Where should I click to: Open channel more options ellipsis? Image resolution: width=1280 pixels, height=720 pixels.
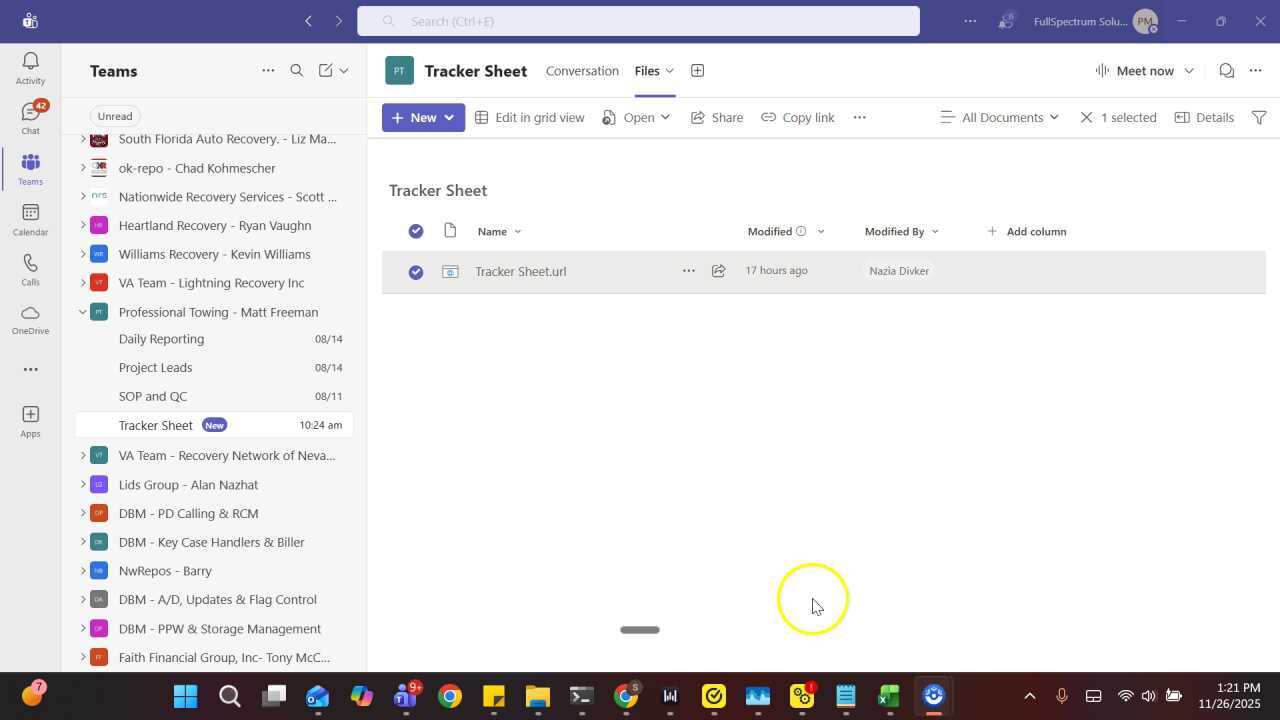pyautogui.click(x=1256, y=71)
